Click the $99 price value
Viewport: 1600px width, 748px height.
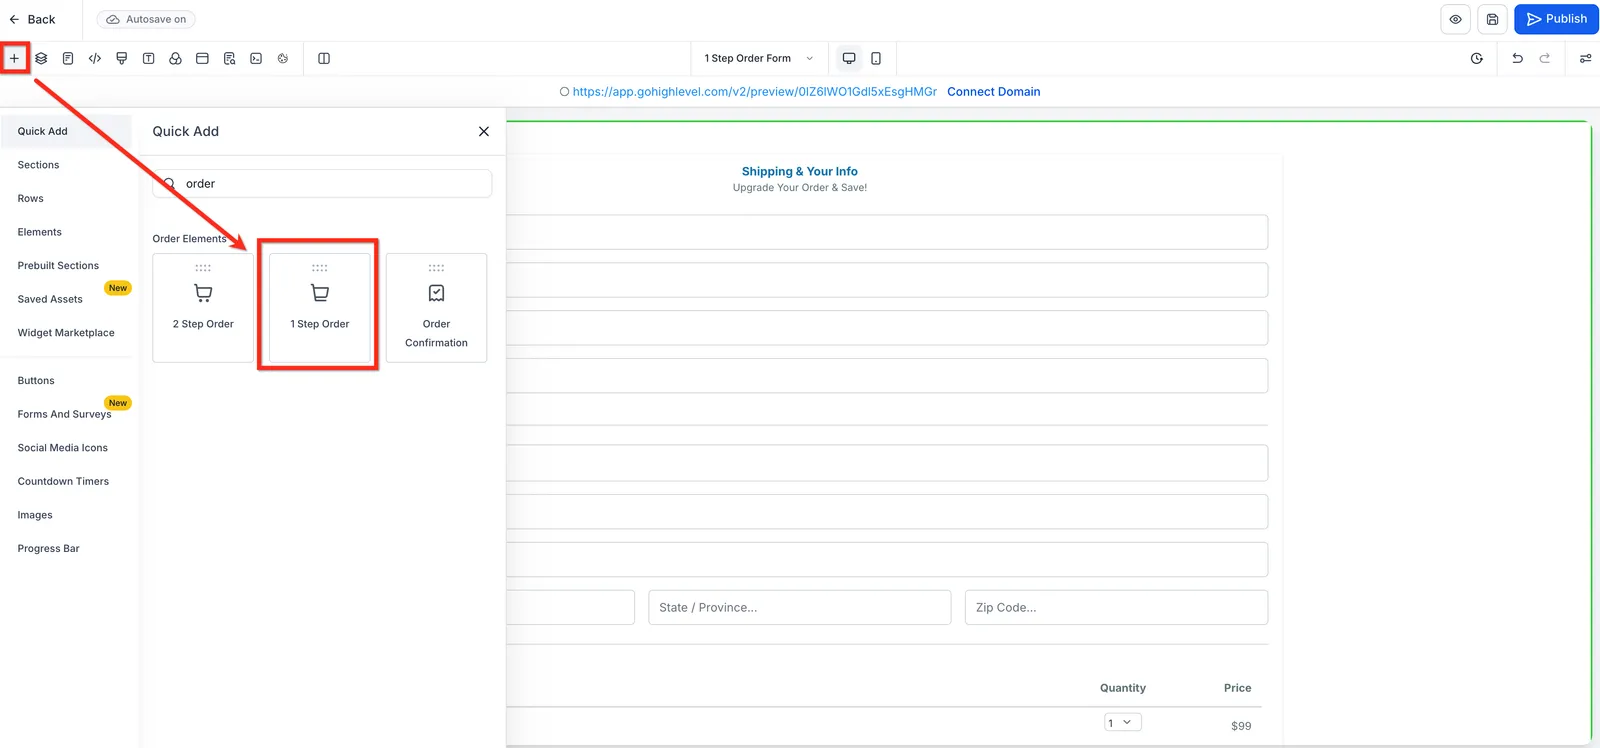(1241, 726)
